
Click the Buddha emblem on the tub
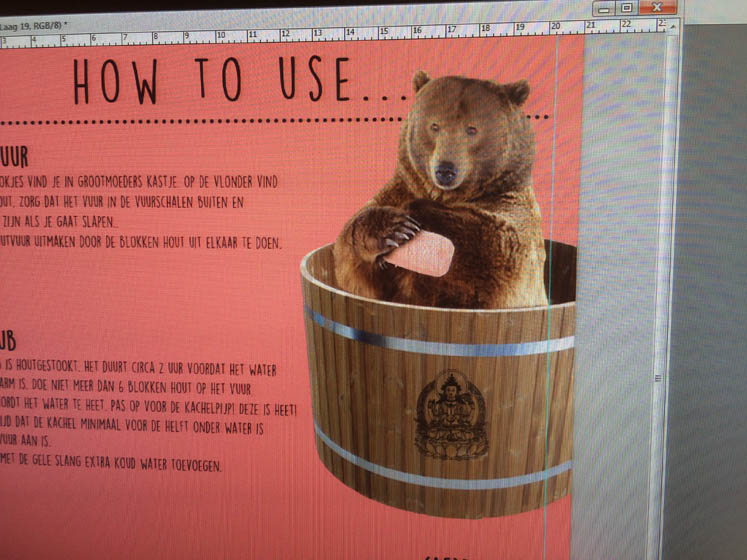(x=451, y=414)
